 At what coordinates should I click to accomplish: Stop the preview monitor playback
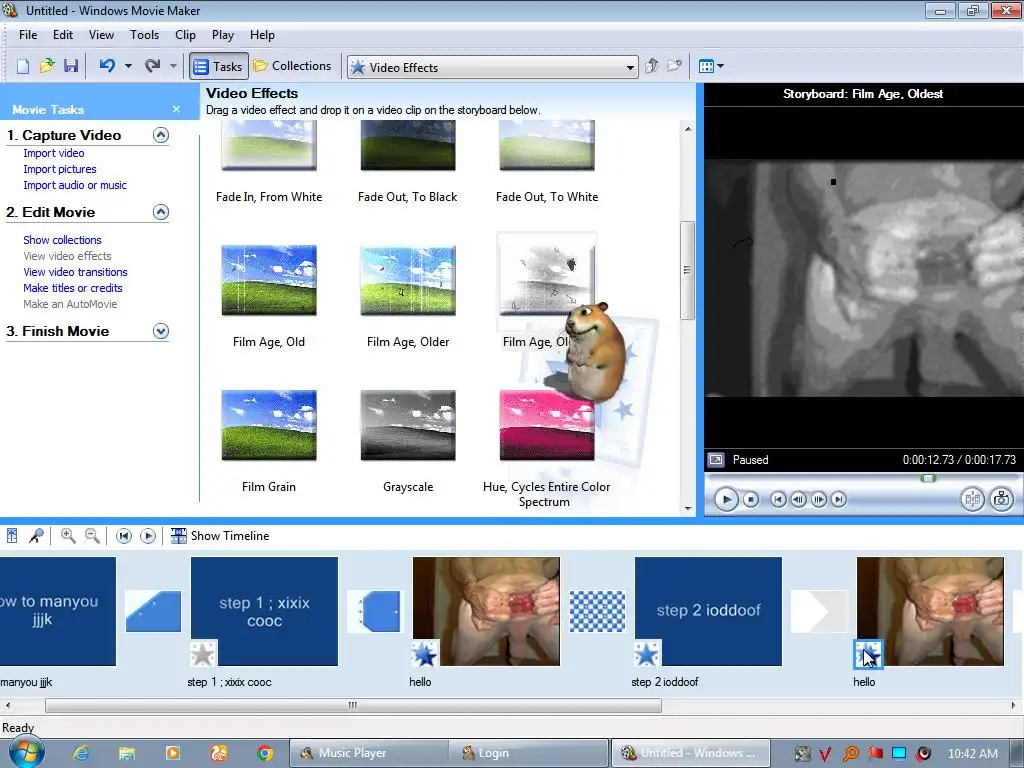pos(751,500)
